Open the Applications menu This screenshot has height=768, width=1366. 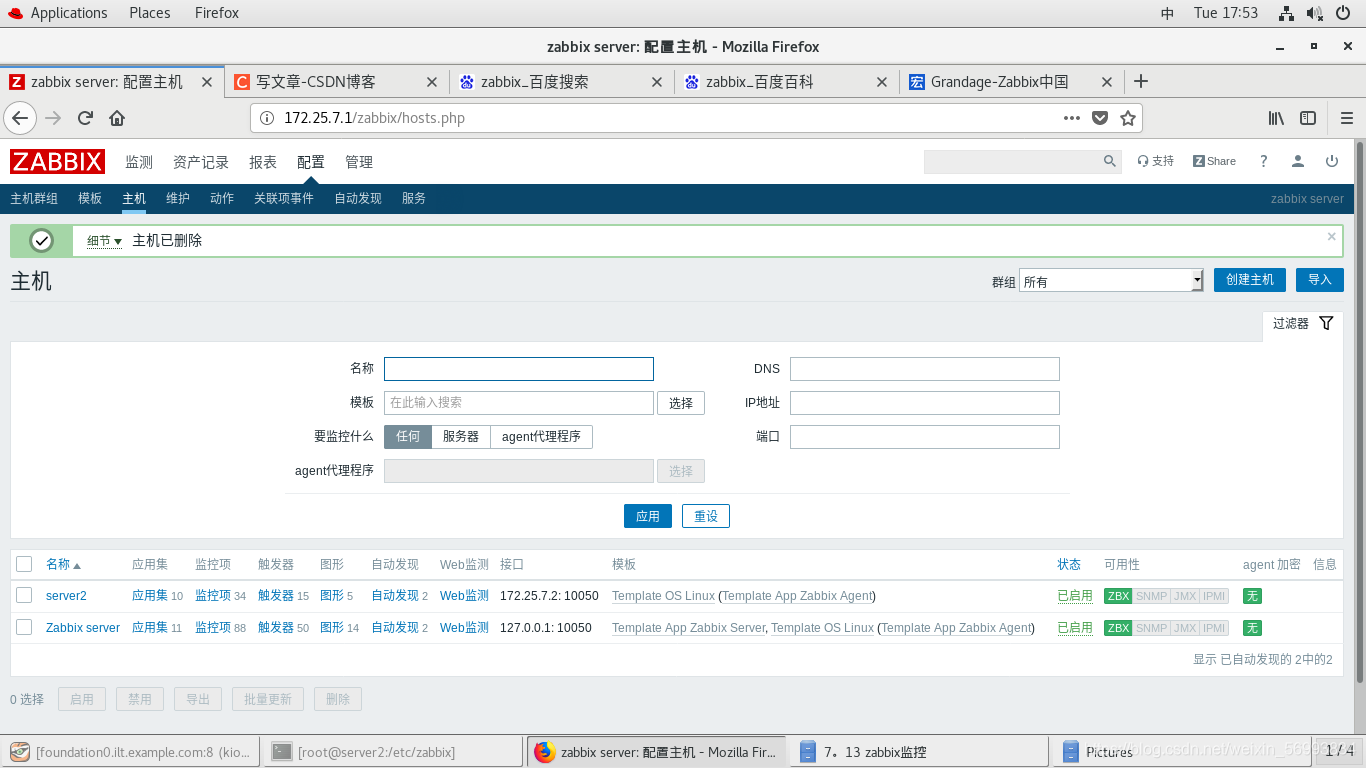pyautogui.click(x=68, y=13)
